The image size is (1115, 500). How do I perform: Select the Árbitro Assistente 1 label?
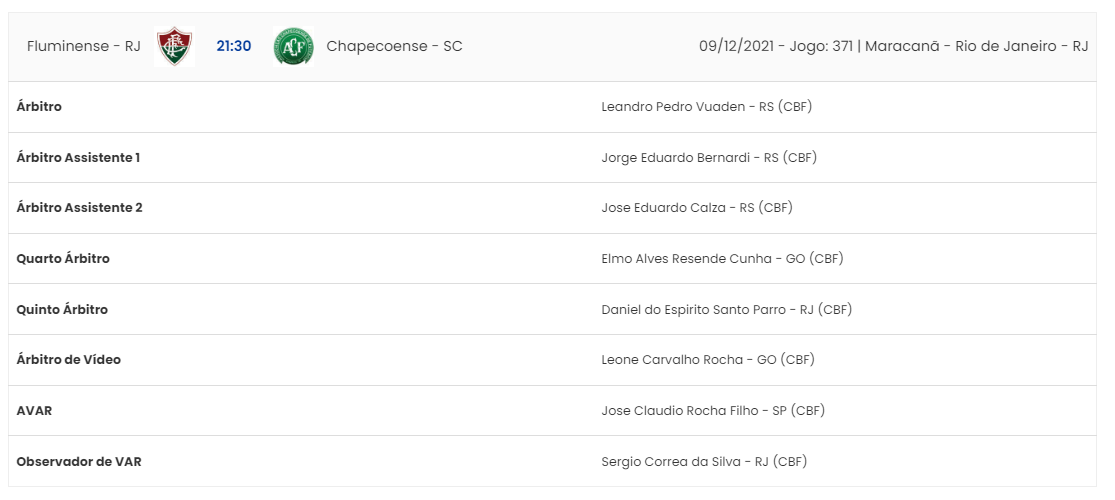pyautogui.click(x=78, y=157)
